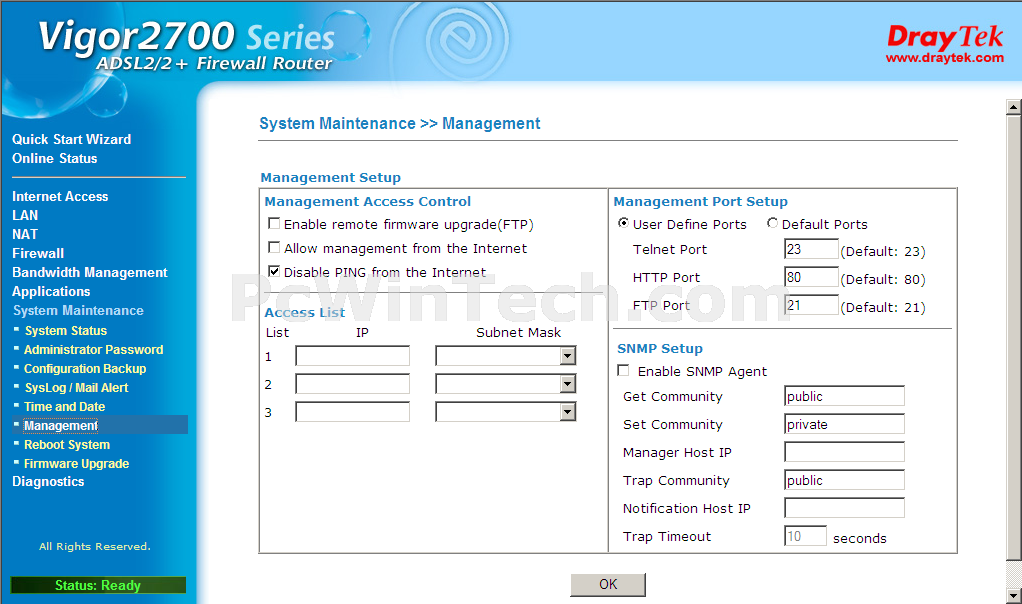Choose the Default Ports radio option

(x=772, y=223)
